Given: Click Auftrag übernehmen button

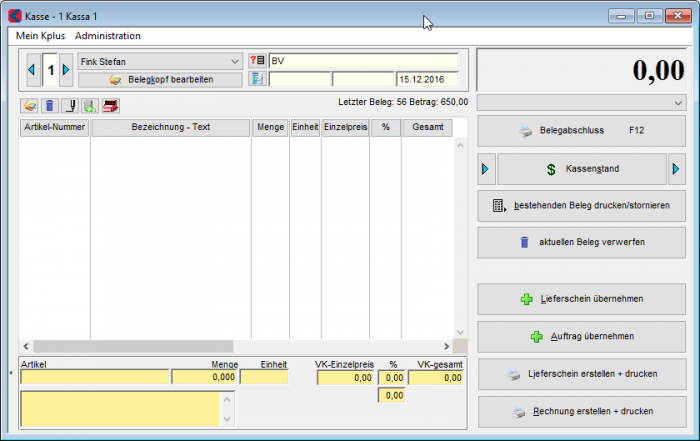Looking at the screenshot, I should (x=581, y=337).
